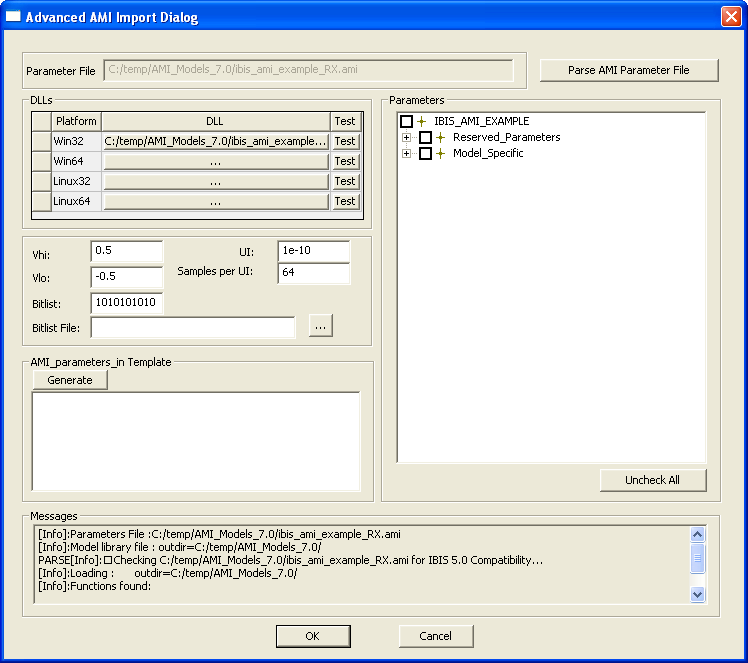Click the Parse AMI Parameter File button
This screenshot has width=748, height=663.
click(x=629, y=70)
